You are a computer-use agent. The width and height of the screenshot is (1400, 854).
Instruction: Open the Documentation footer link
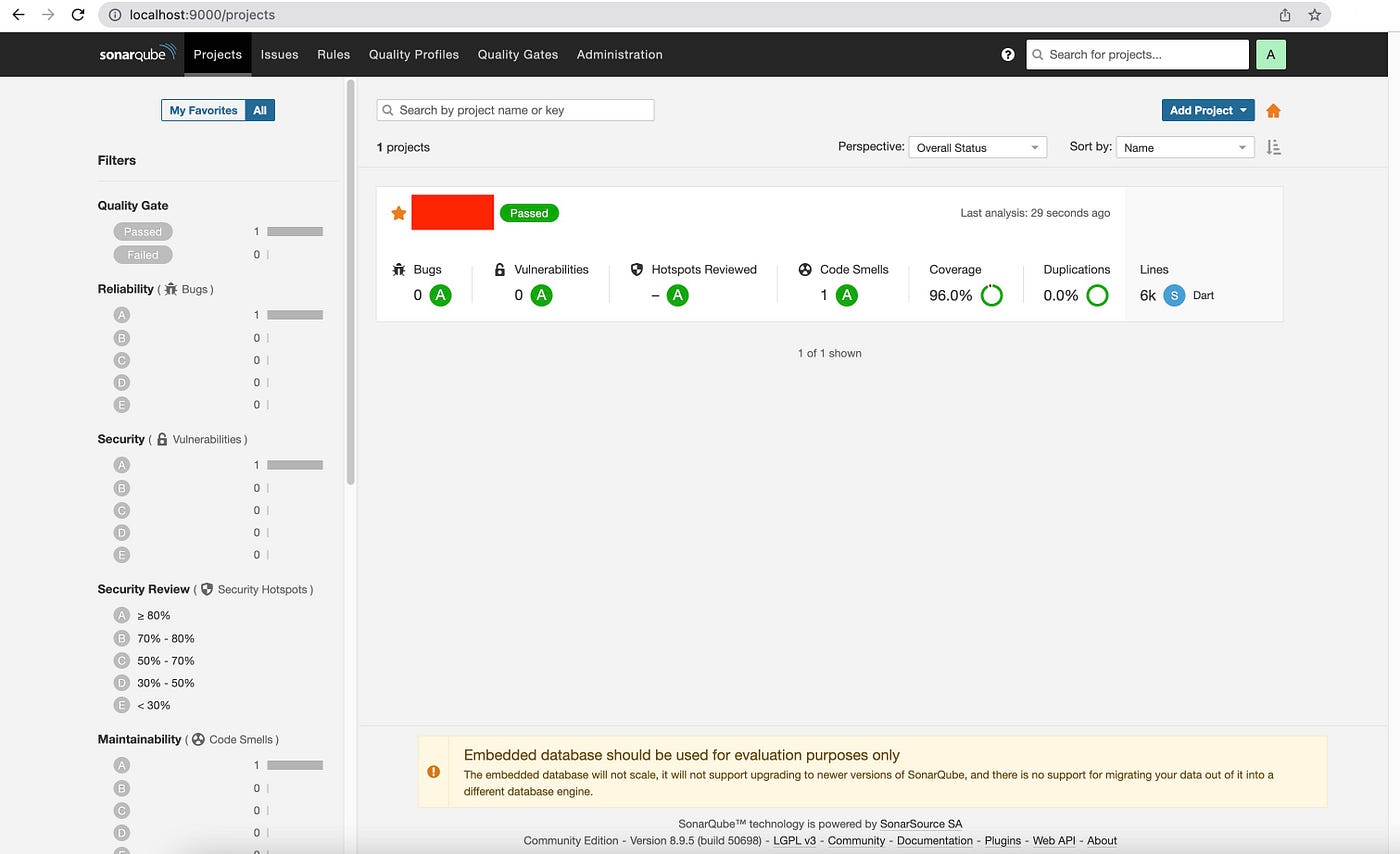click(936, 841)
